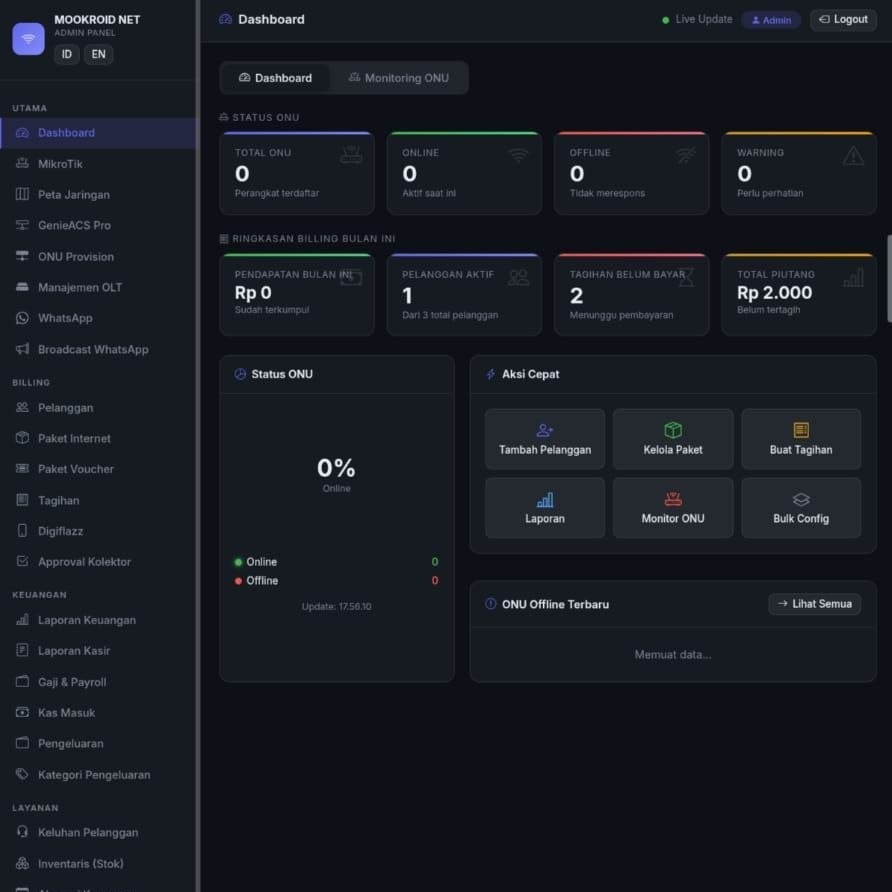Switch language to EN
Screen dimensions: 892x892
(98, 55)
